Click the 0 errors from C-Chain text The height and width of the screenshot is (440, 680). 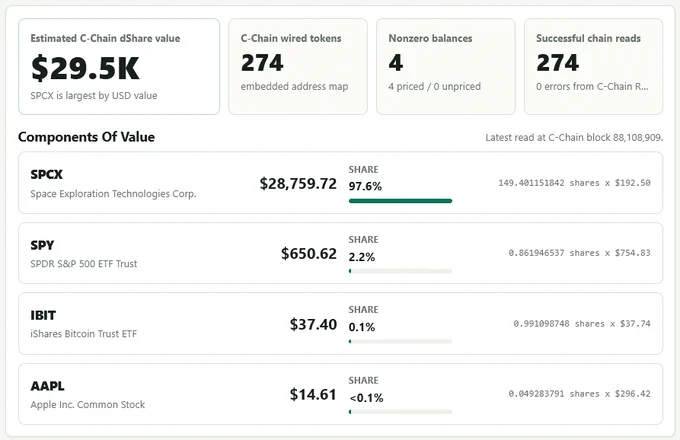coord(592,86)
